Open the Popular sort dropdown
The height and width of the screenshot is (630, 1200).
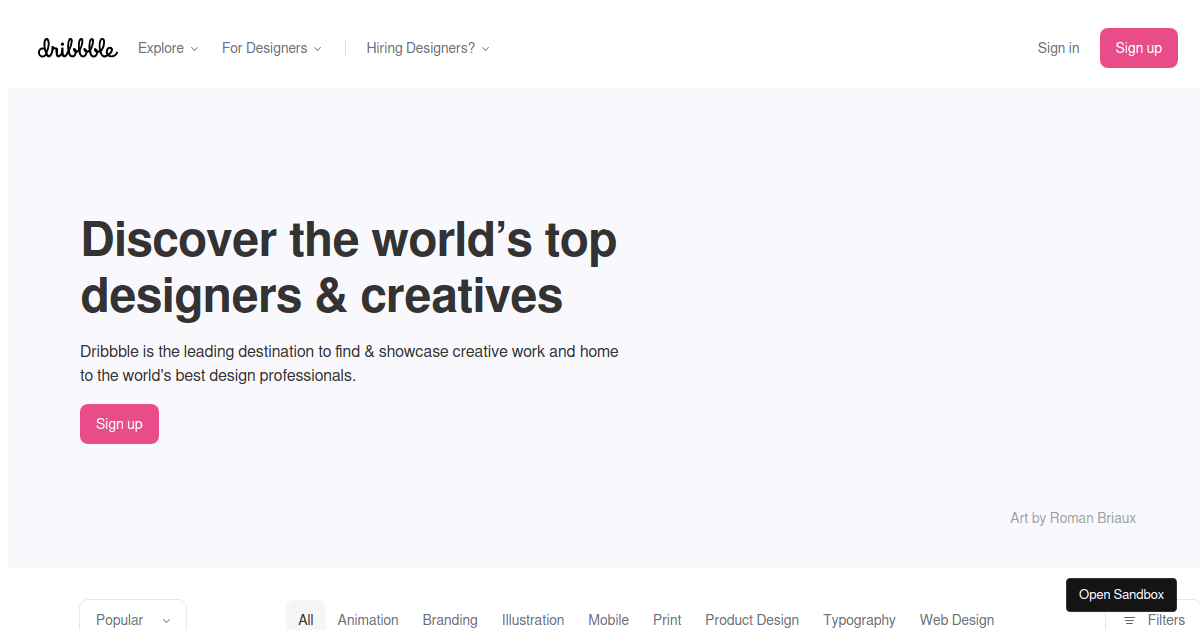(x=132, y=619)
